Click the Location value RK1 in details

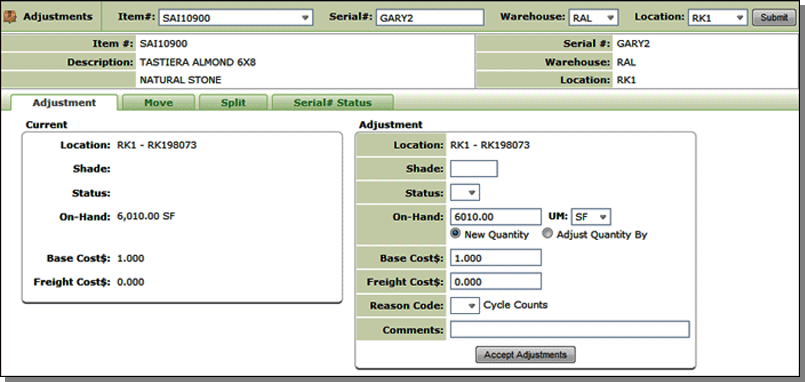[626, 80]
